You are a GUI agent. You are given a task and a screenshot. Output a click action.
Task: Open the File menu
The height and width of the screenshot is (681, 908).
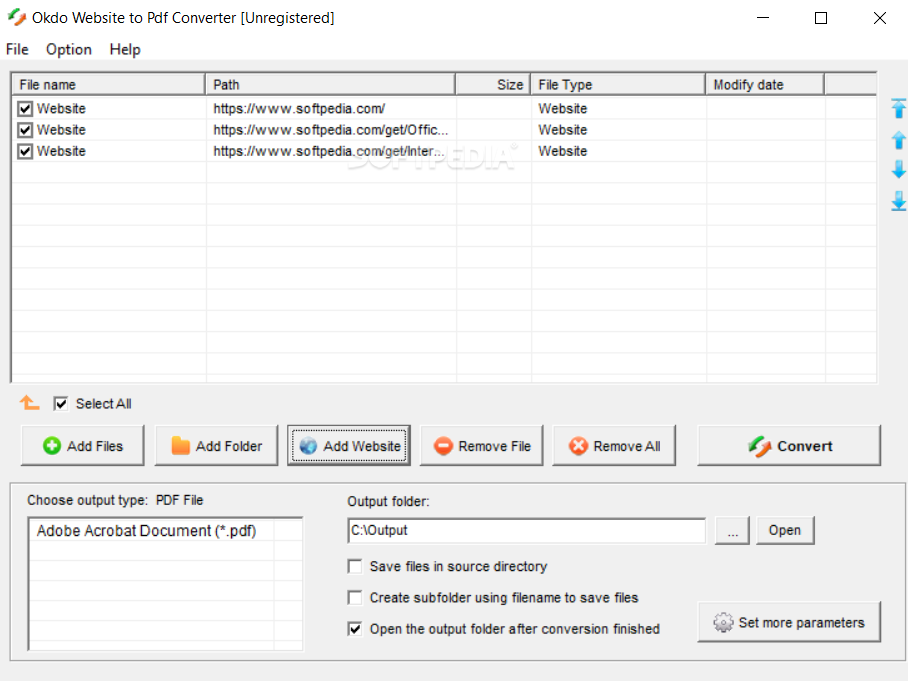pyautogui.click(x=17, y=50)
